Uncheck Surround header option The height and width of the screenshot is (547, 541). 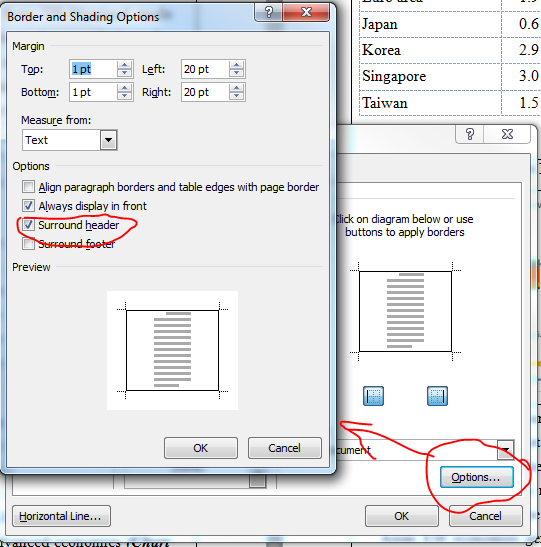(28, 225)
